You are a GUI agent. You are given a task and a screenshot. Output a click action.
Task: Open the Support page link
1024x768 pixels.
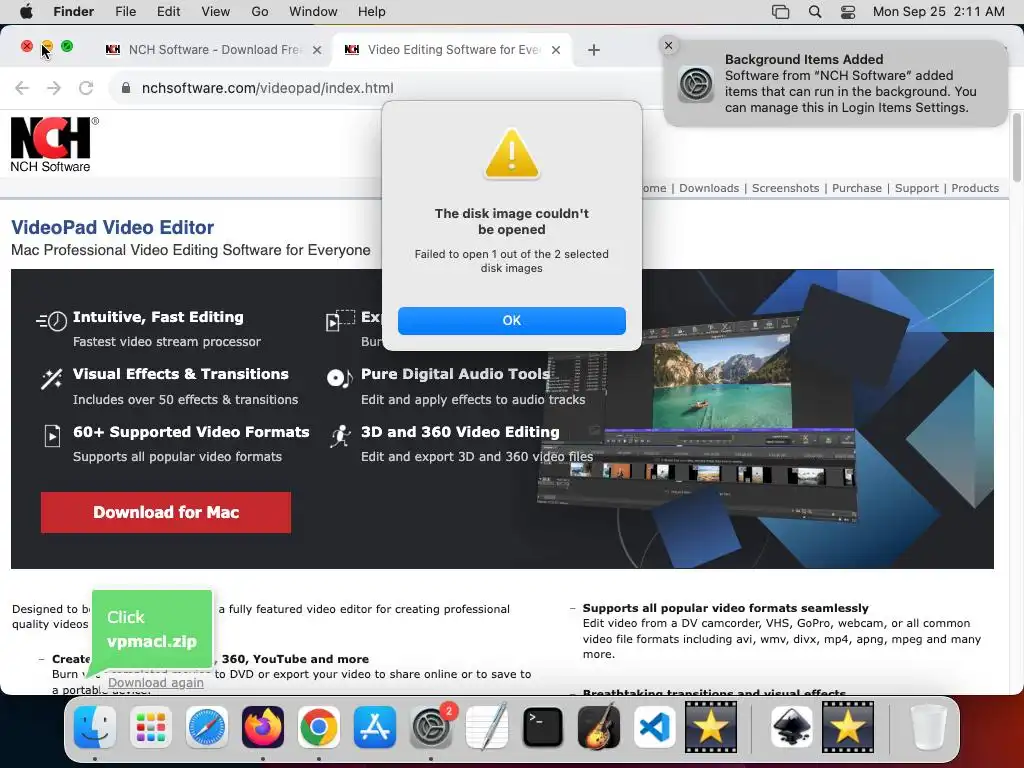point(916,188)
